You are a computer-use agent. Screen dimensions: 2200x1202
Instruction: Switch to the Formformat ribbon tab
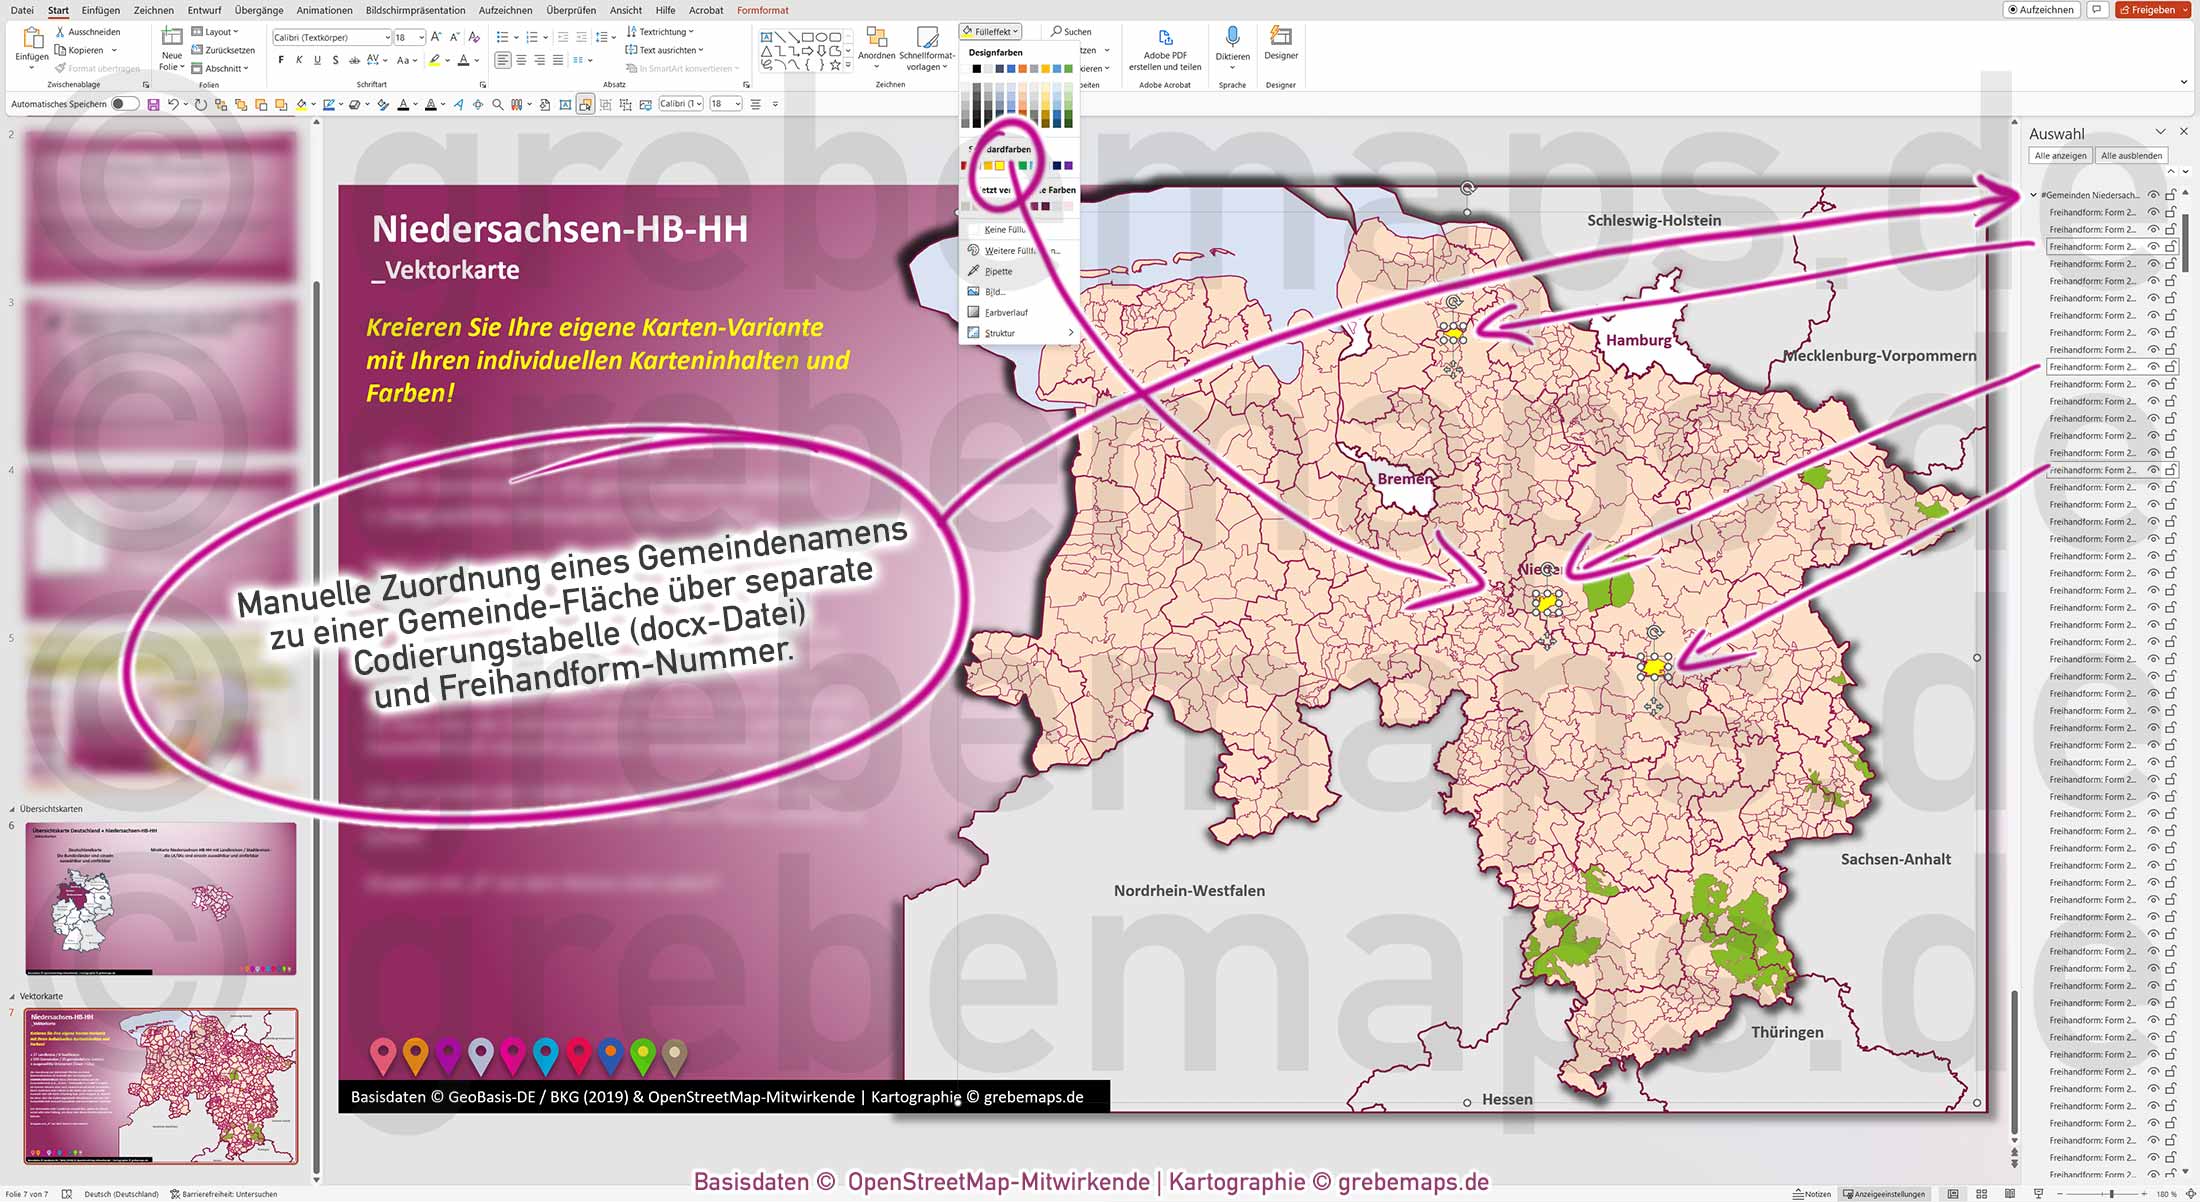pos(762,10)
